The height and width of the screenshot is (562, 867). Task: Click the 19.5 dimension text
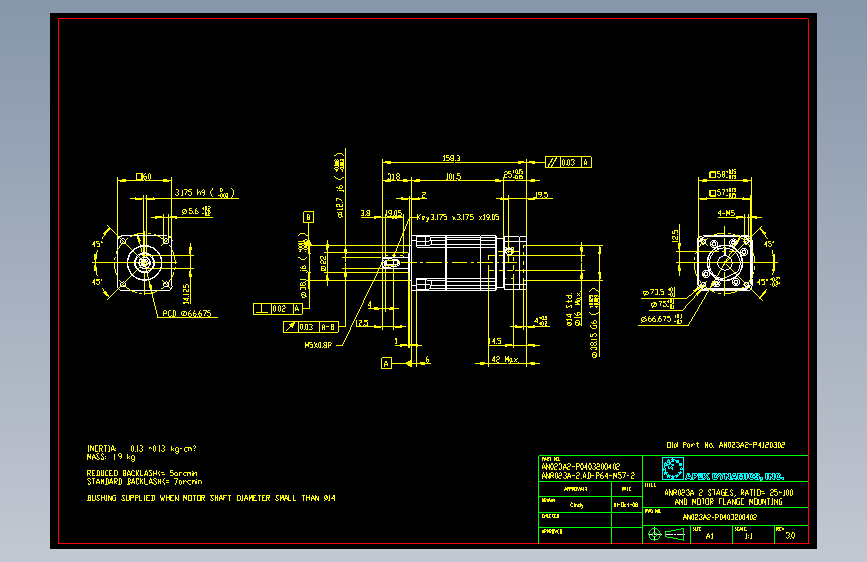coord(542,195)
